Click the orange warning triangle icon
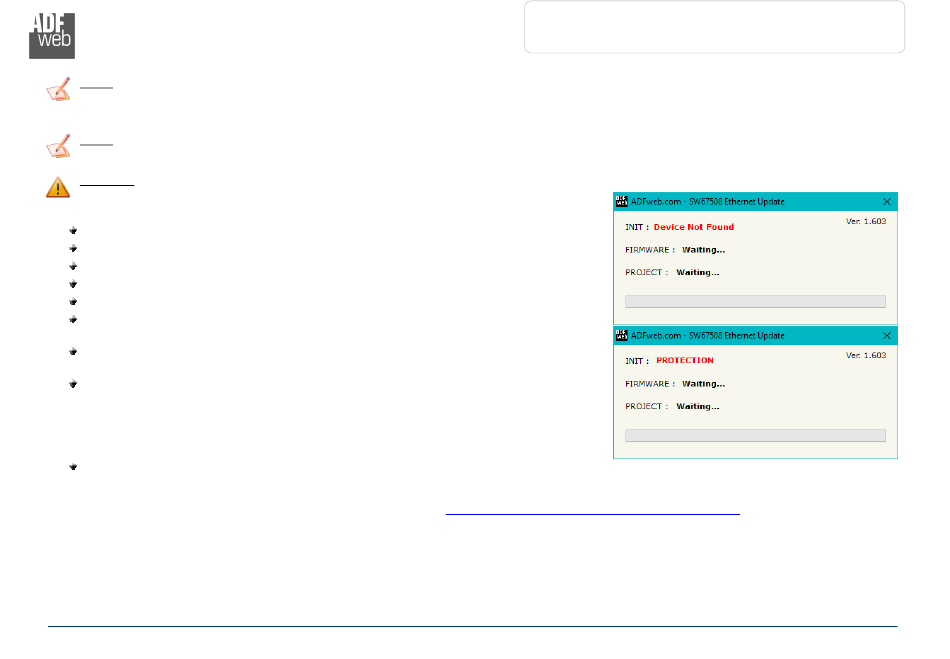This screenshot has height=659, width=950. [58, 187]
